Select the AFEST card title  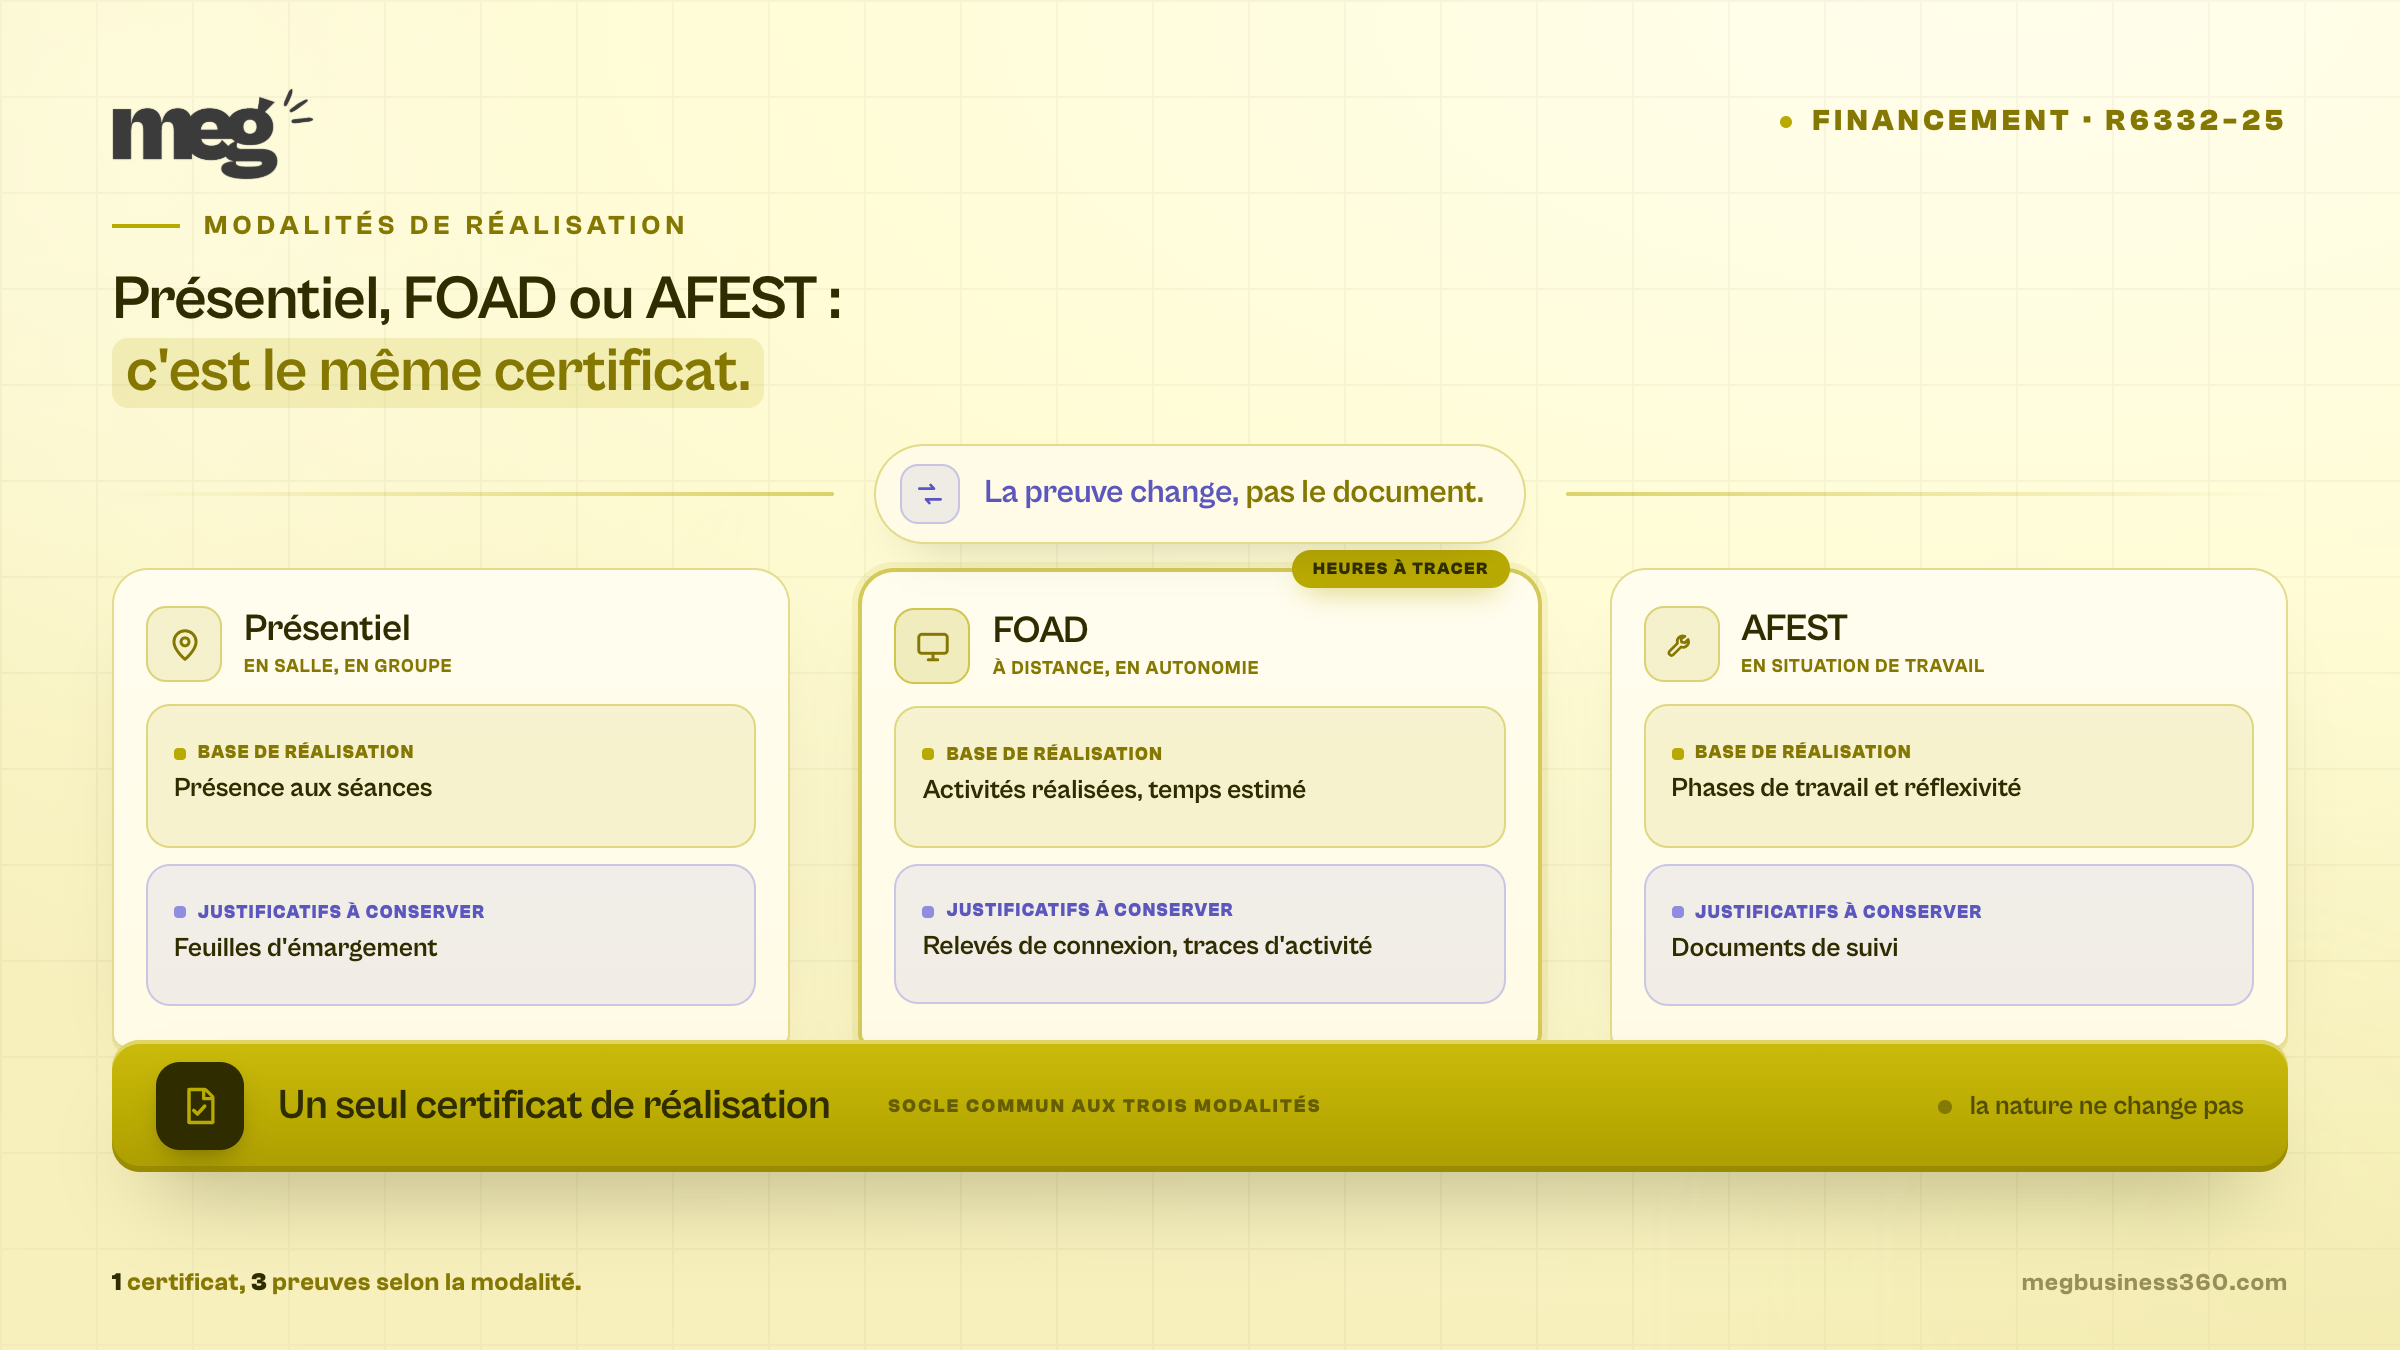coord(1793,628)
